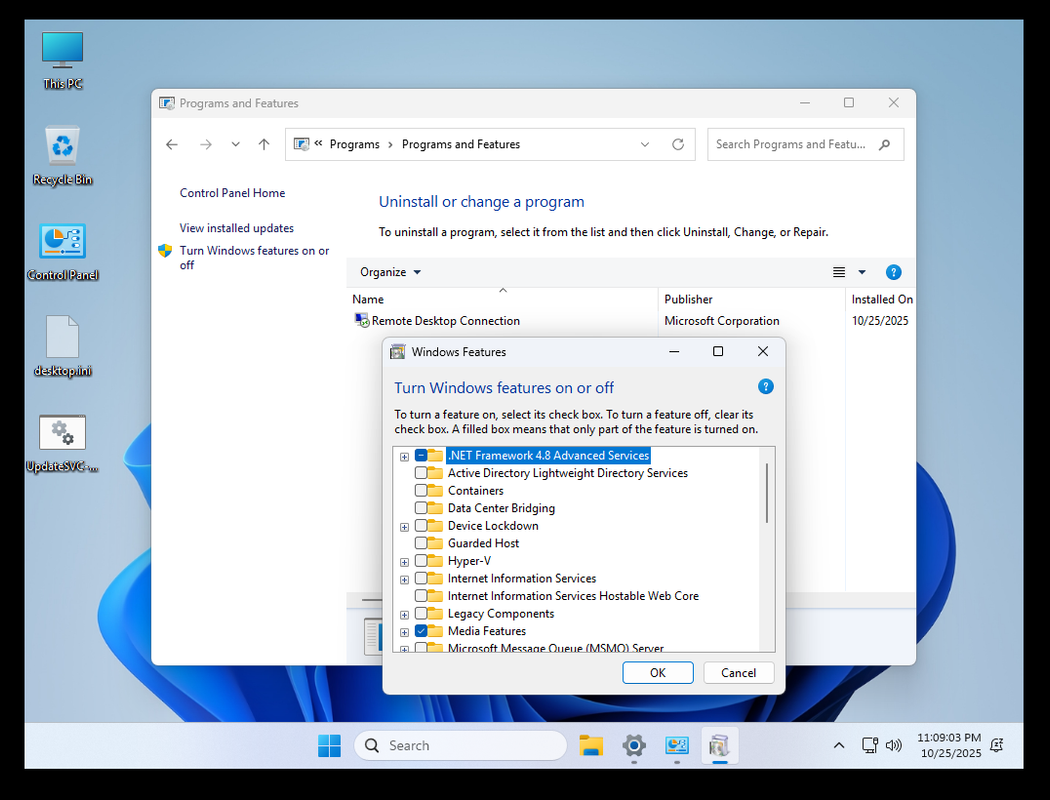Image resolution: width=1050 pixels, height=800 pixels.
Task: Check the Legacy Components checkbox
Action: [421, 613]
